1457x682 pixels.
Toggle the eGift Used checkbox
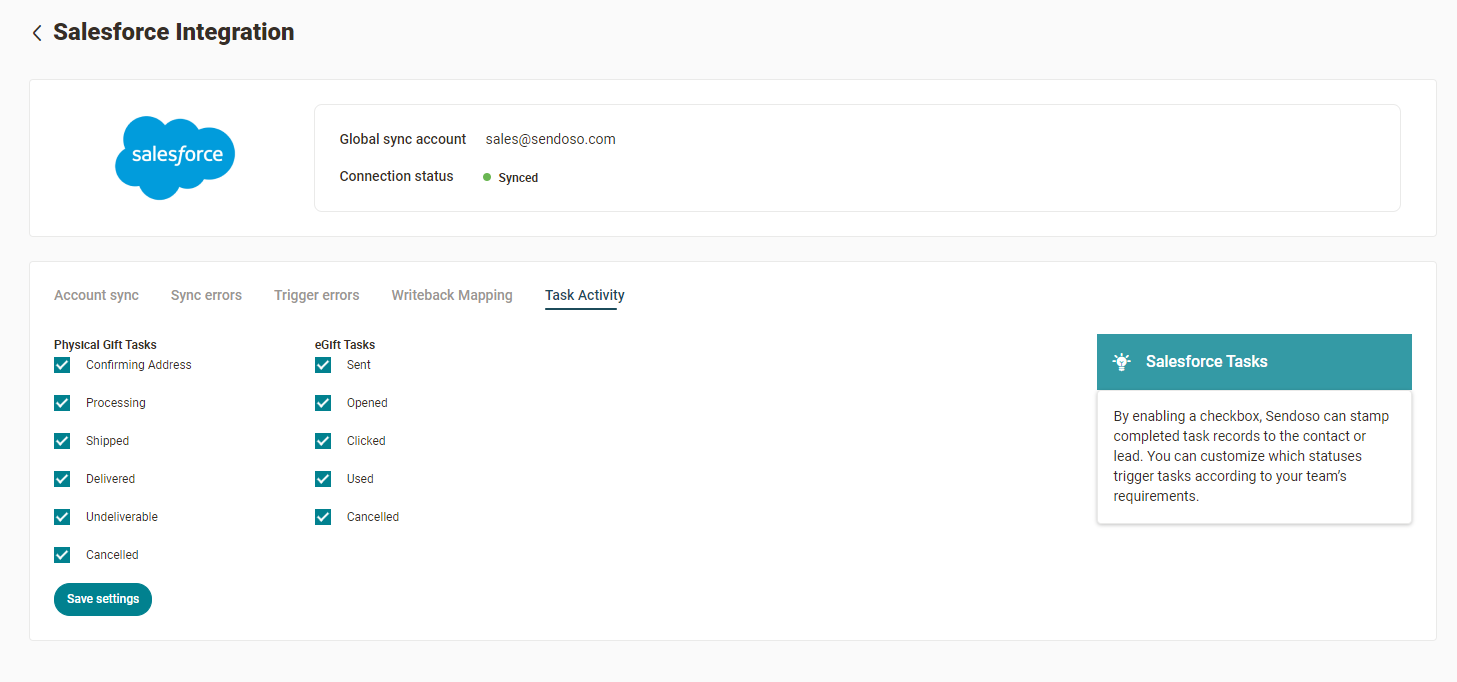click(323, 479)
